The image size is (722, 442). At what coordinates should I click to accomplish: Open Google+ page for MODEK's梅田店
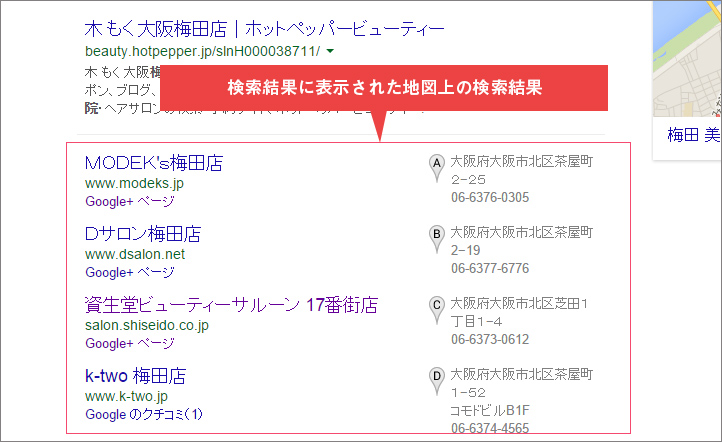click(x=129, y=201)
